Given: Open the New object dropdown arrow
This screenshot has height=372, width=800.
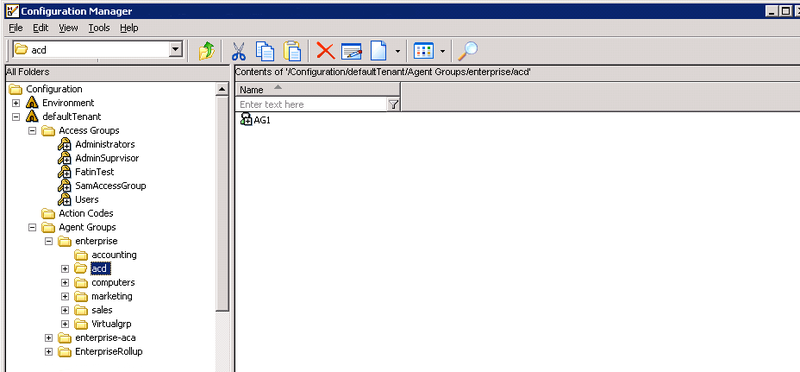Looking at the screenshot, I should (397, 51).
